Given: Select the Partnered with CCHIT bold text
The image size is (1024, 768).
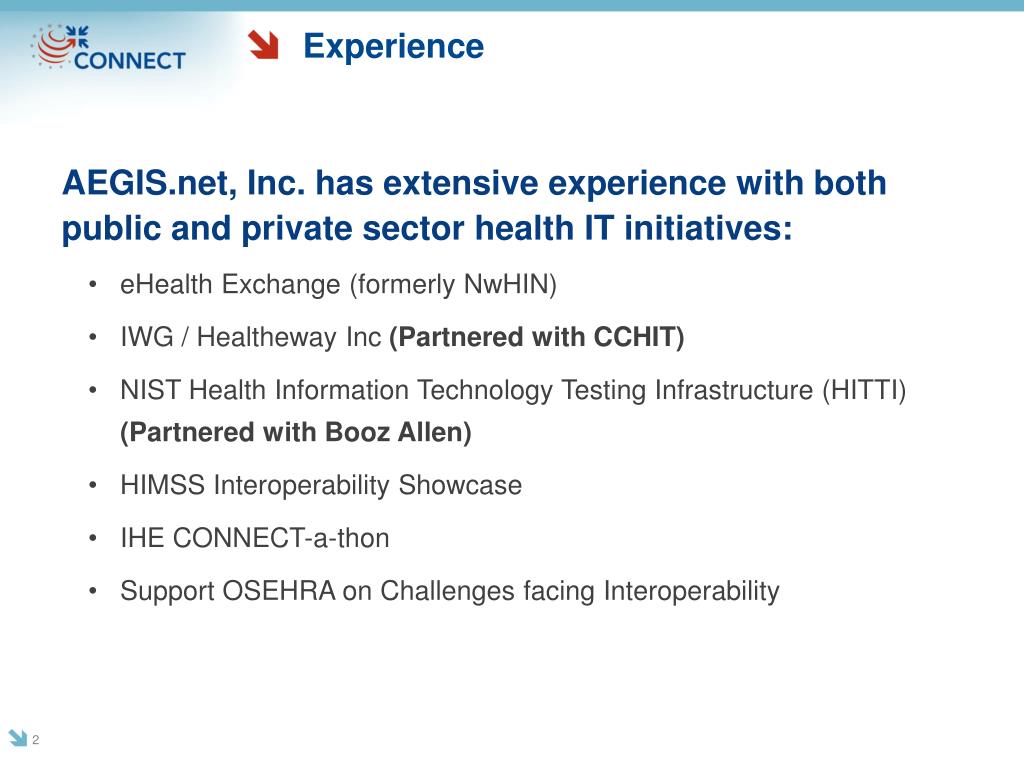Looking at the screenshot, I should (x=537, y=337).
